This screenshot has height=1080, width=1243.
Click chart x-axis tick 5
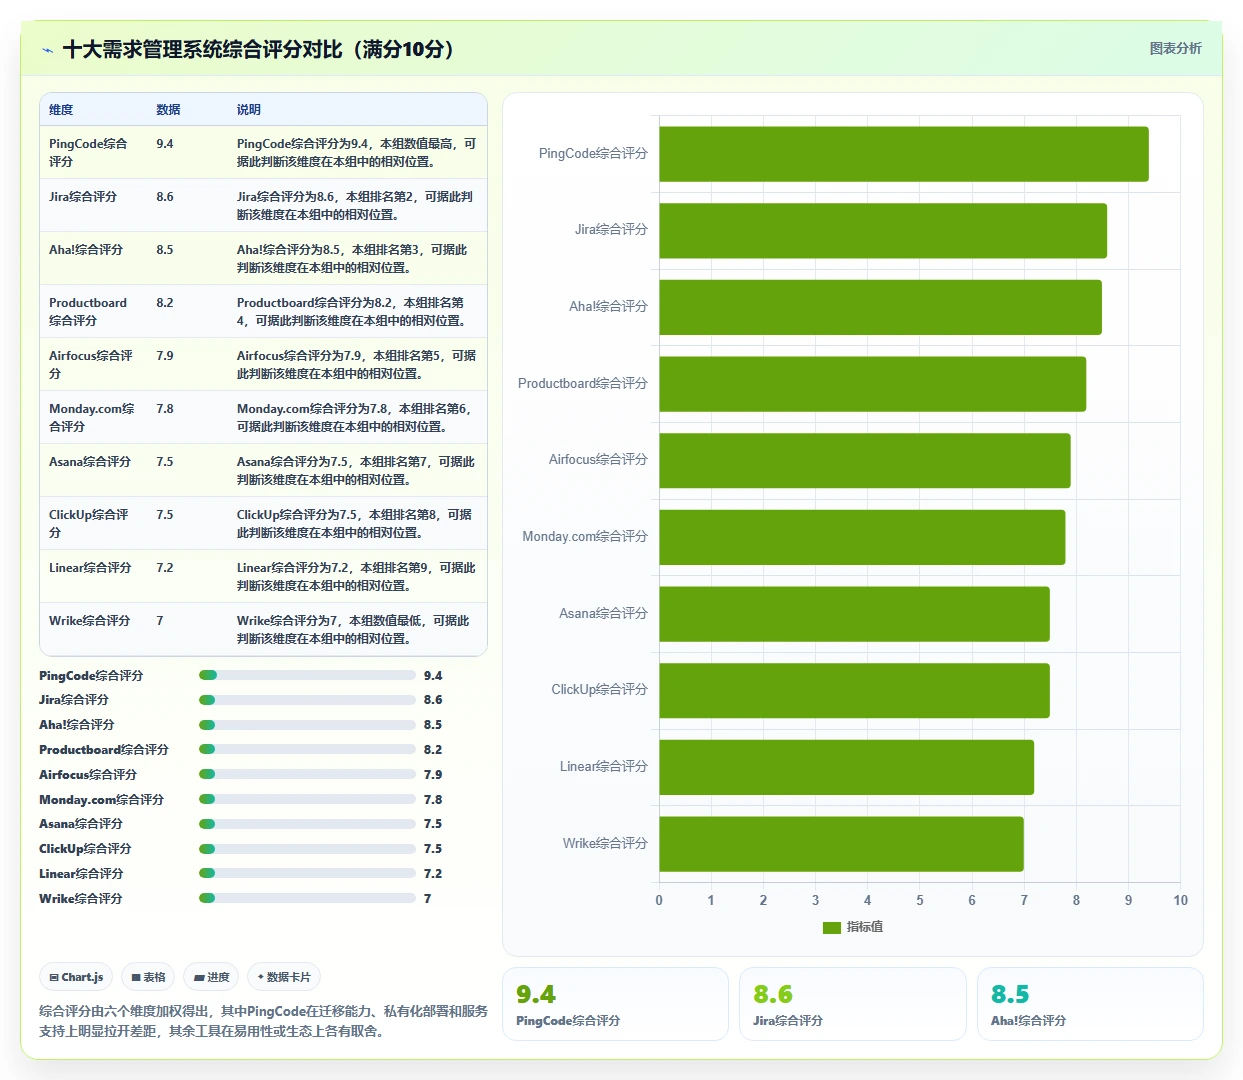pos(920,901)
